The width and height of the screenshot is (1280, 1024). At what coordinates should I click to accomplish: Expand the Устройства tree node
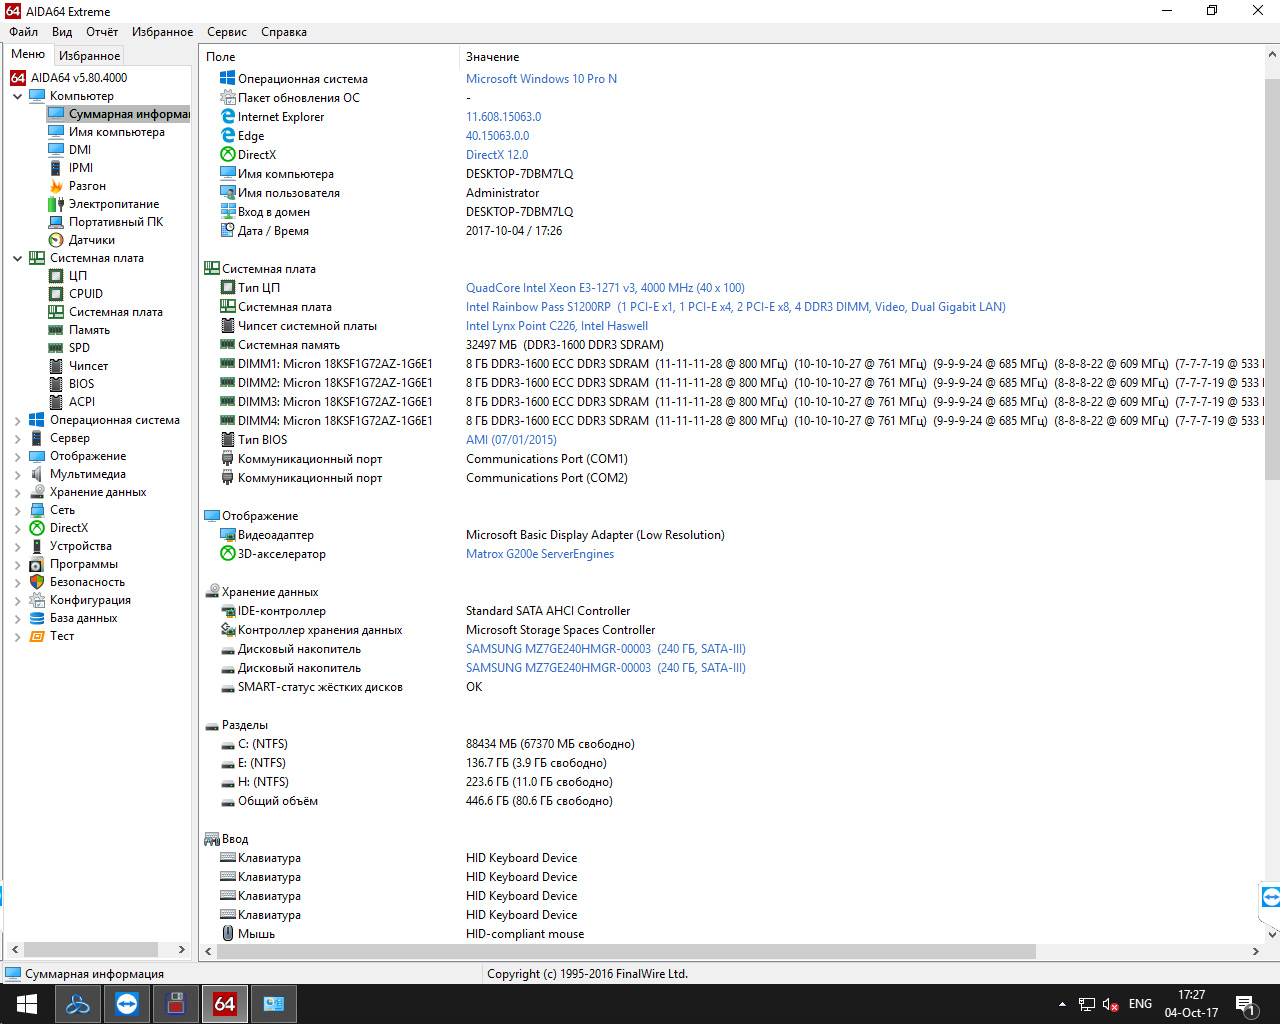tap(17, 546)
